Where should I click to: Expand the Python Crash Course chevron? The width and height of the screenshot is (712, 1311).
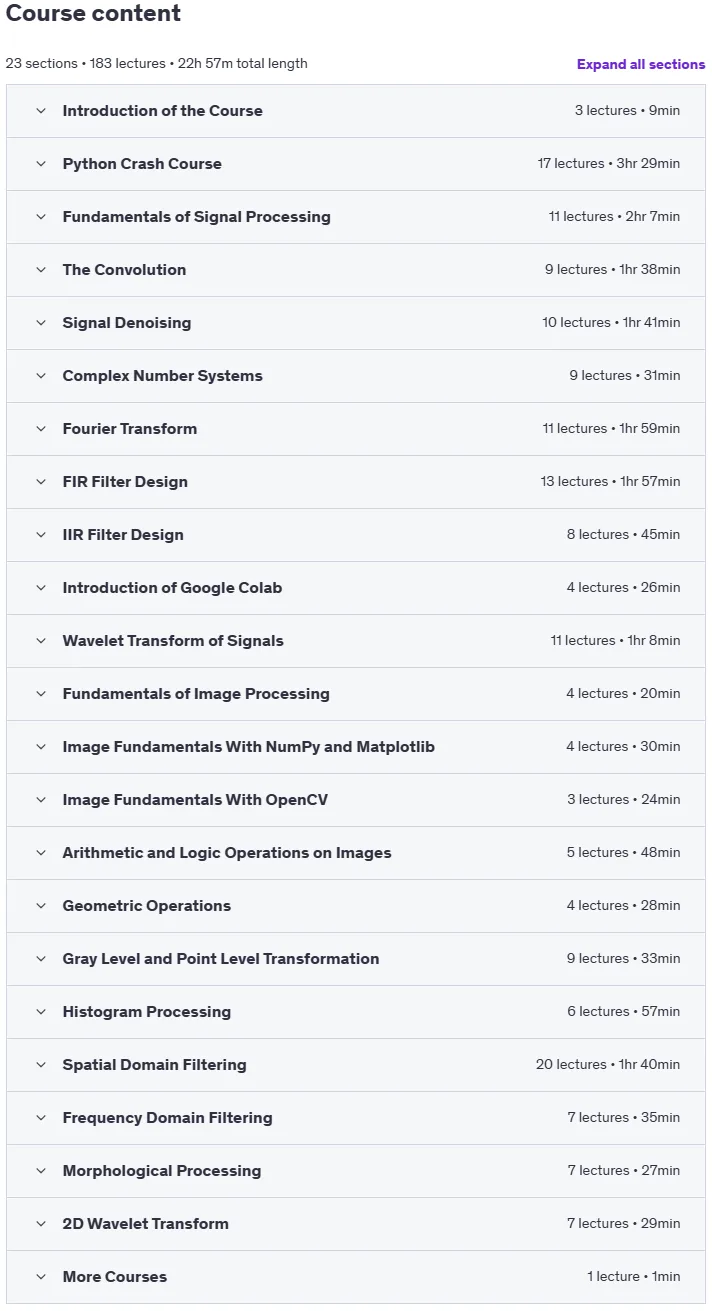pyautogui.click(x=41, y=164)
